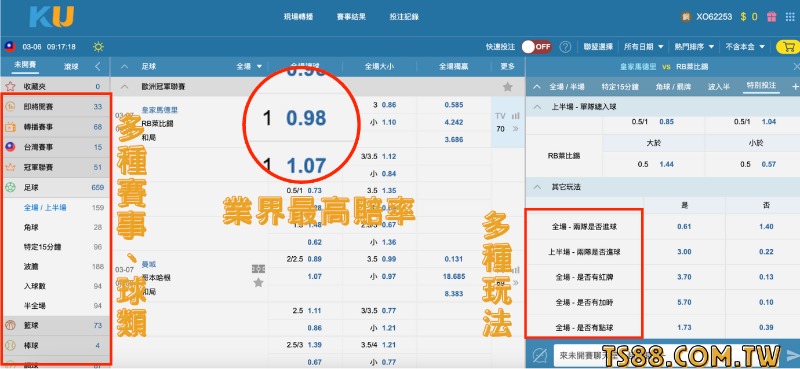
Task: Click the 籃球 basketball icon
Action: point(10,325)
